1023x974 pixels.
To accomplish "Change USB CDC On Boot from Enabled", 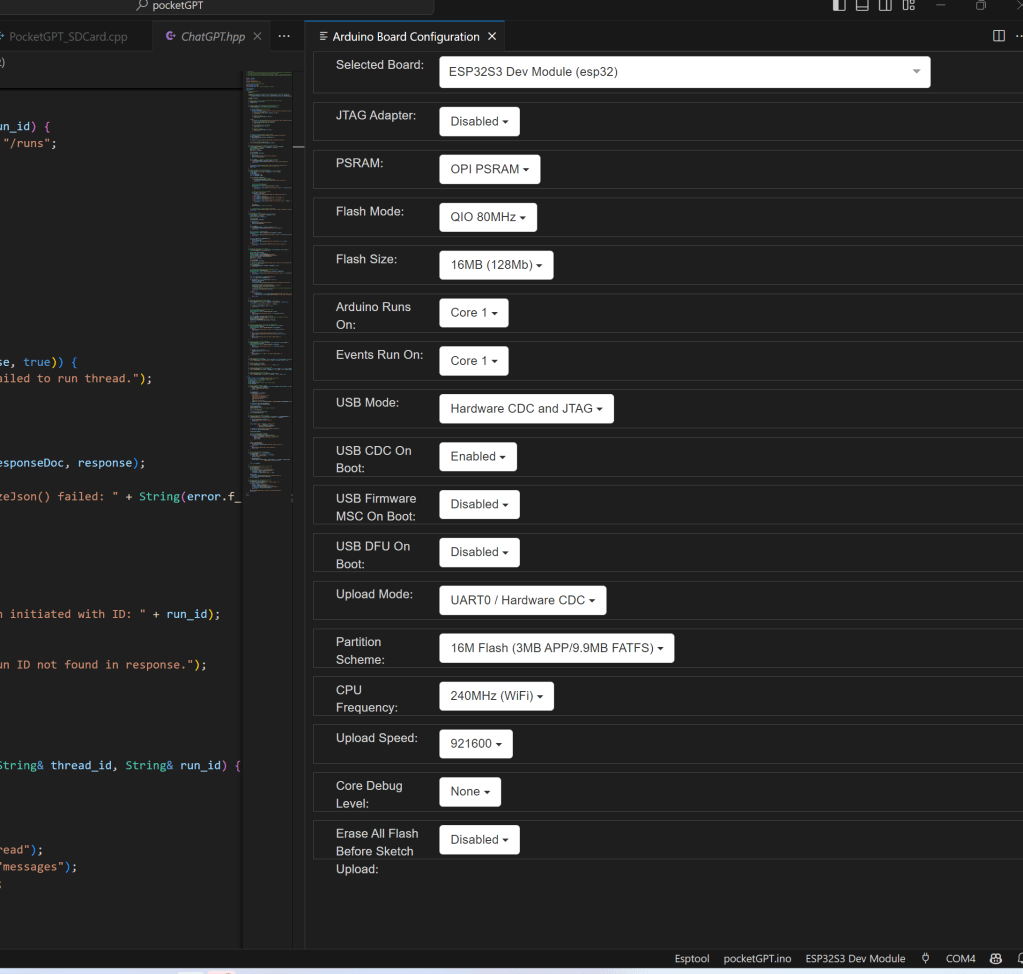I will [477, 457].
